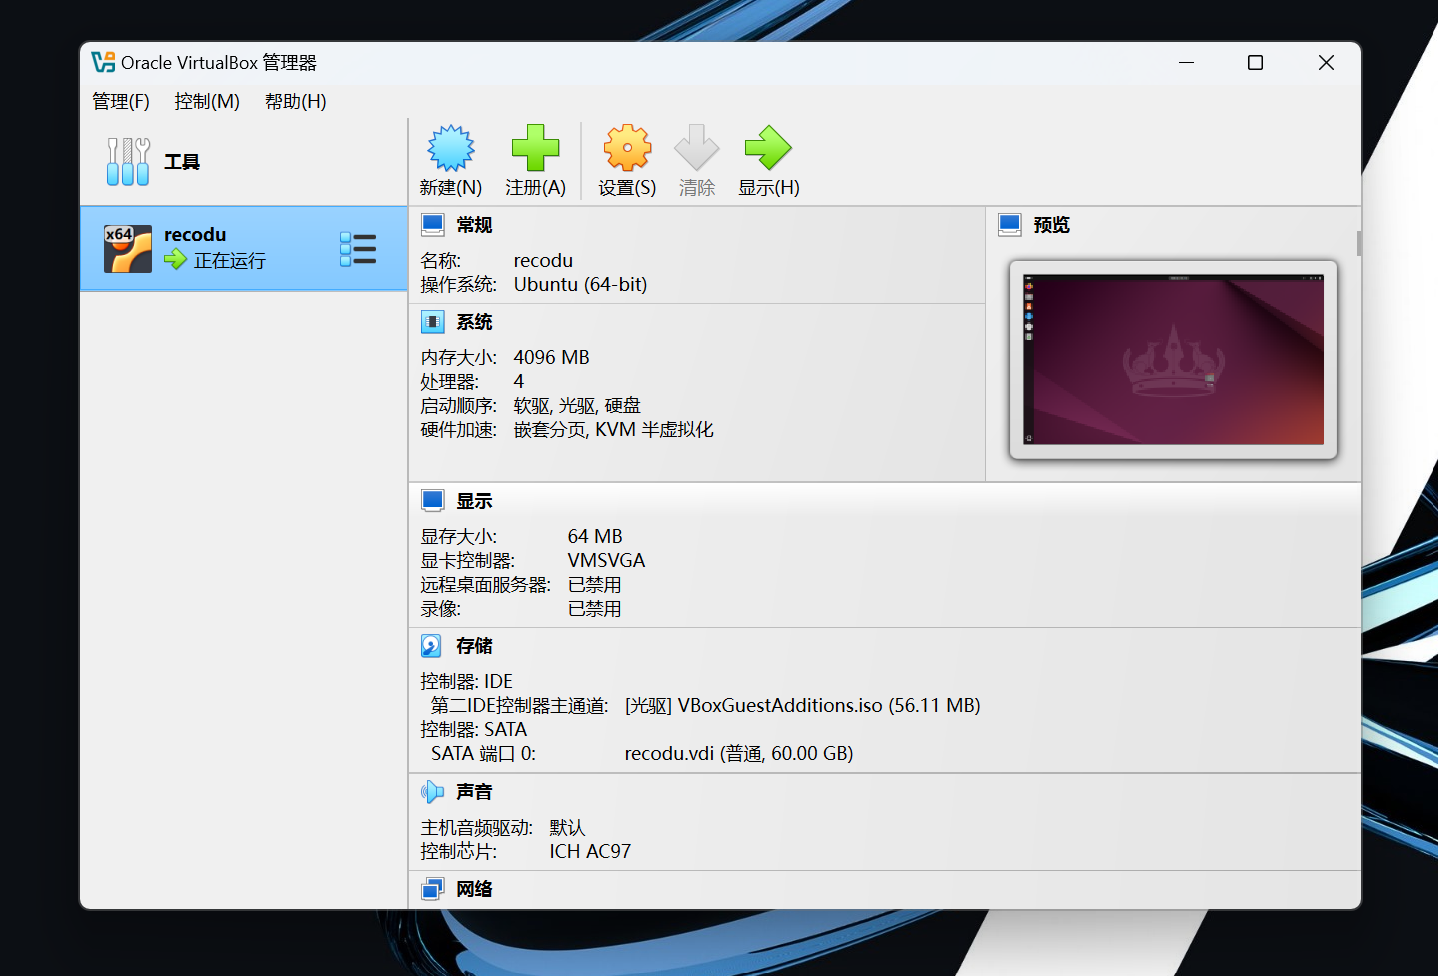Click the General (常规) section icon
Screen dimensions: 1438x976
click(432, 225)
